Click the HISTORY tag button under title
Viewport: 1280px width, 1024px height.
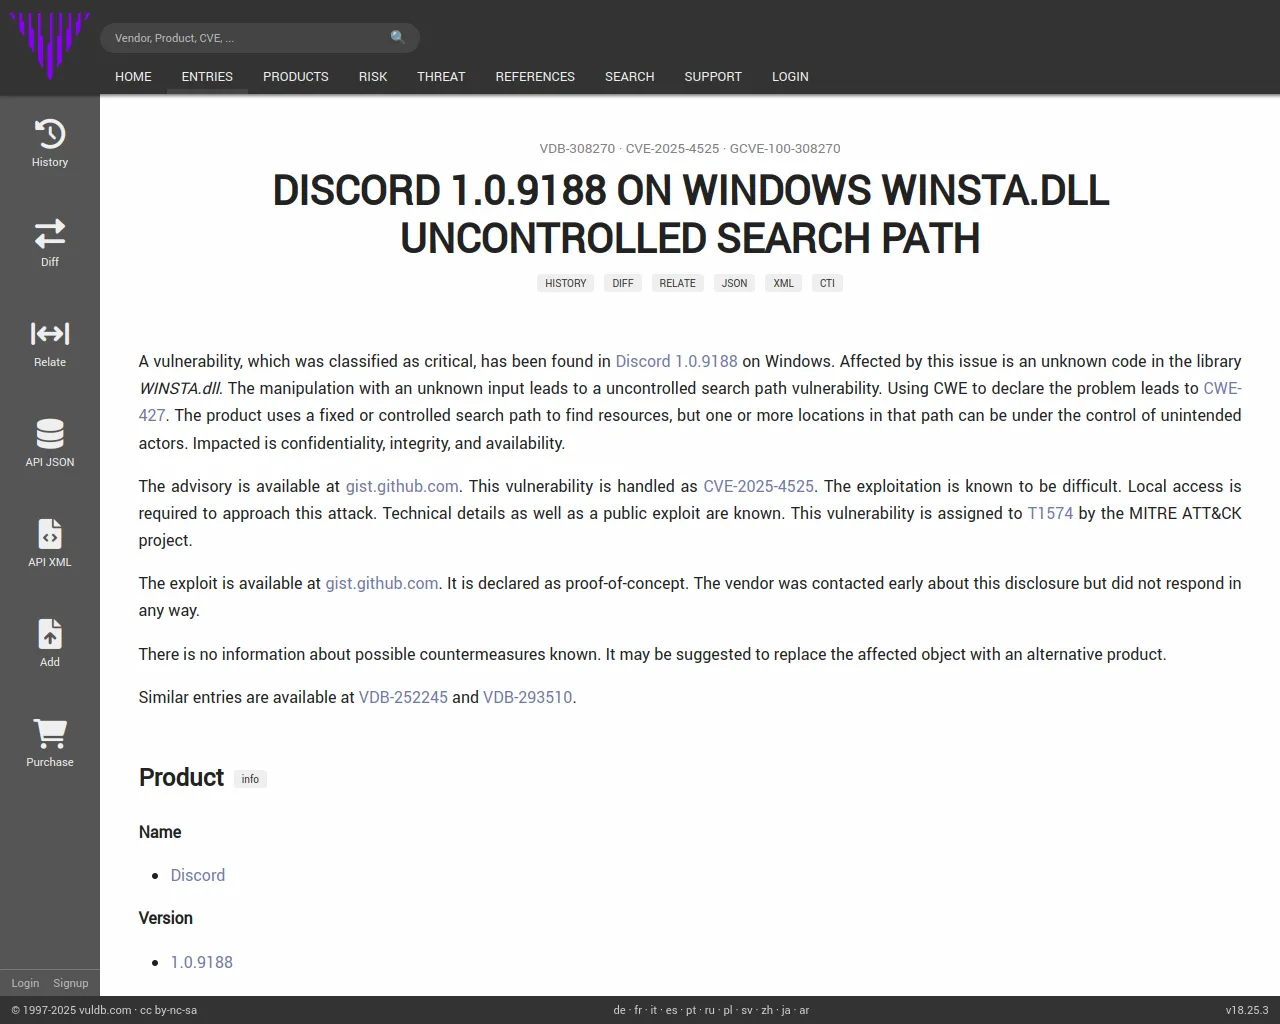(x=566, y=283)
